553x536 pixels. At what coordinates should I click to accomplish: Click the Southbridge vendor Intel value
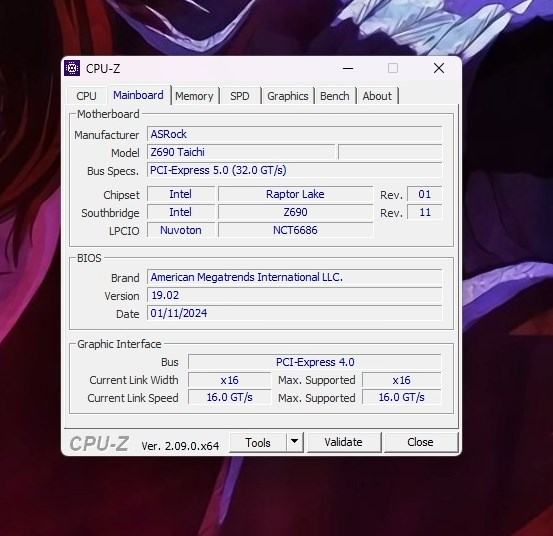pos(181,212)
